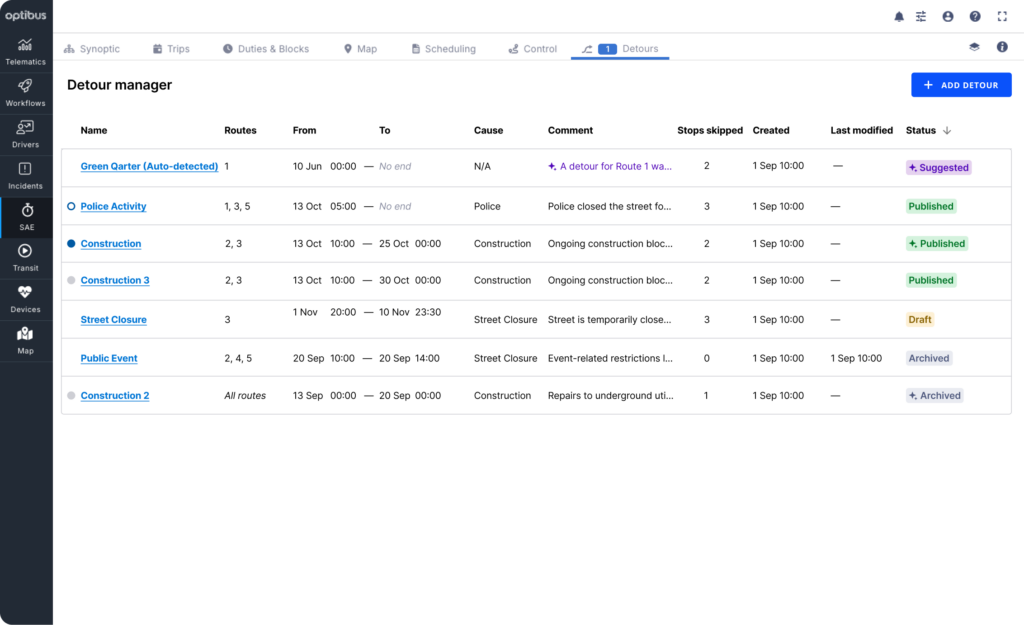Select the SAE sidebar item
1024x625 pixels.
[26, 217]
